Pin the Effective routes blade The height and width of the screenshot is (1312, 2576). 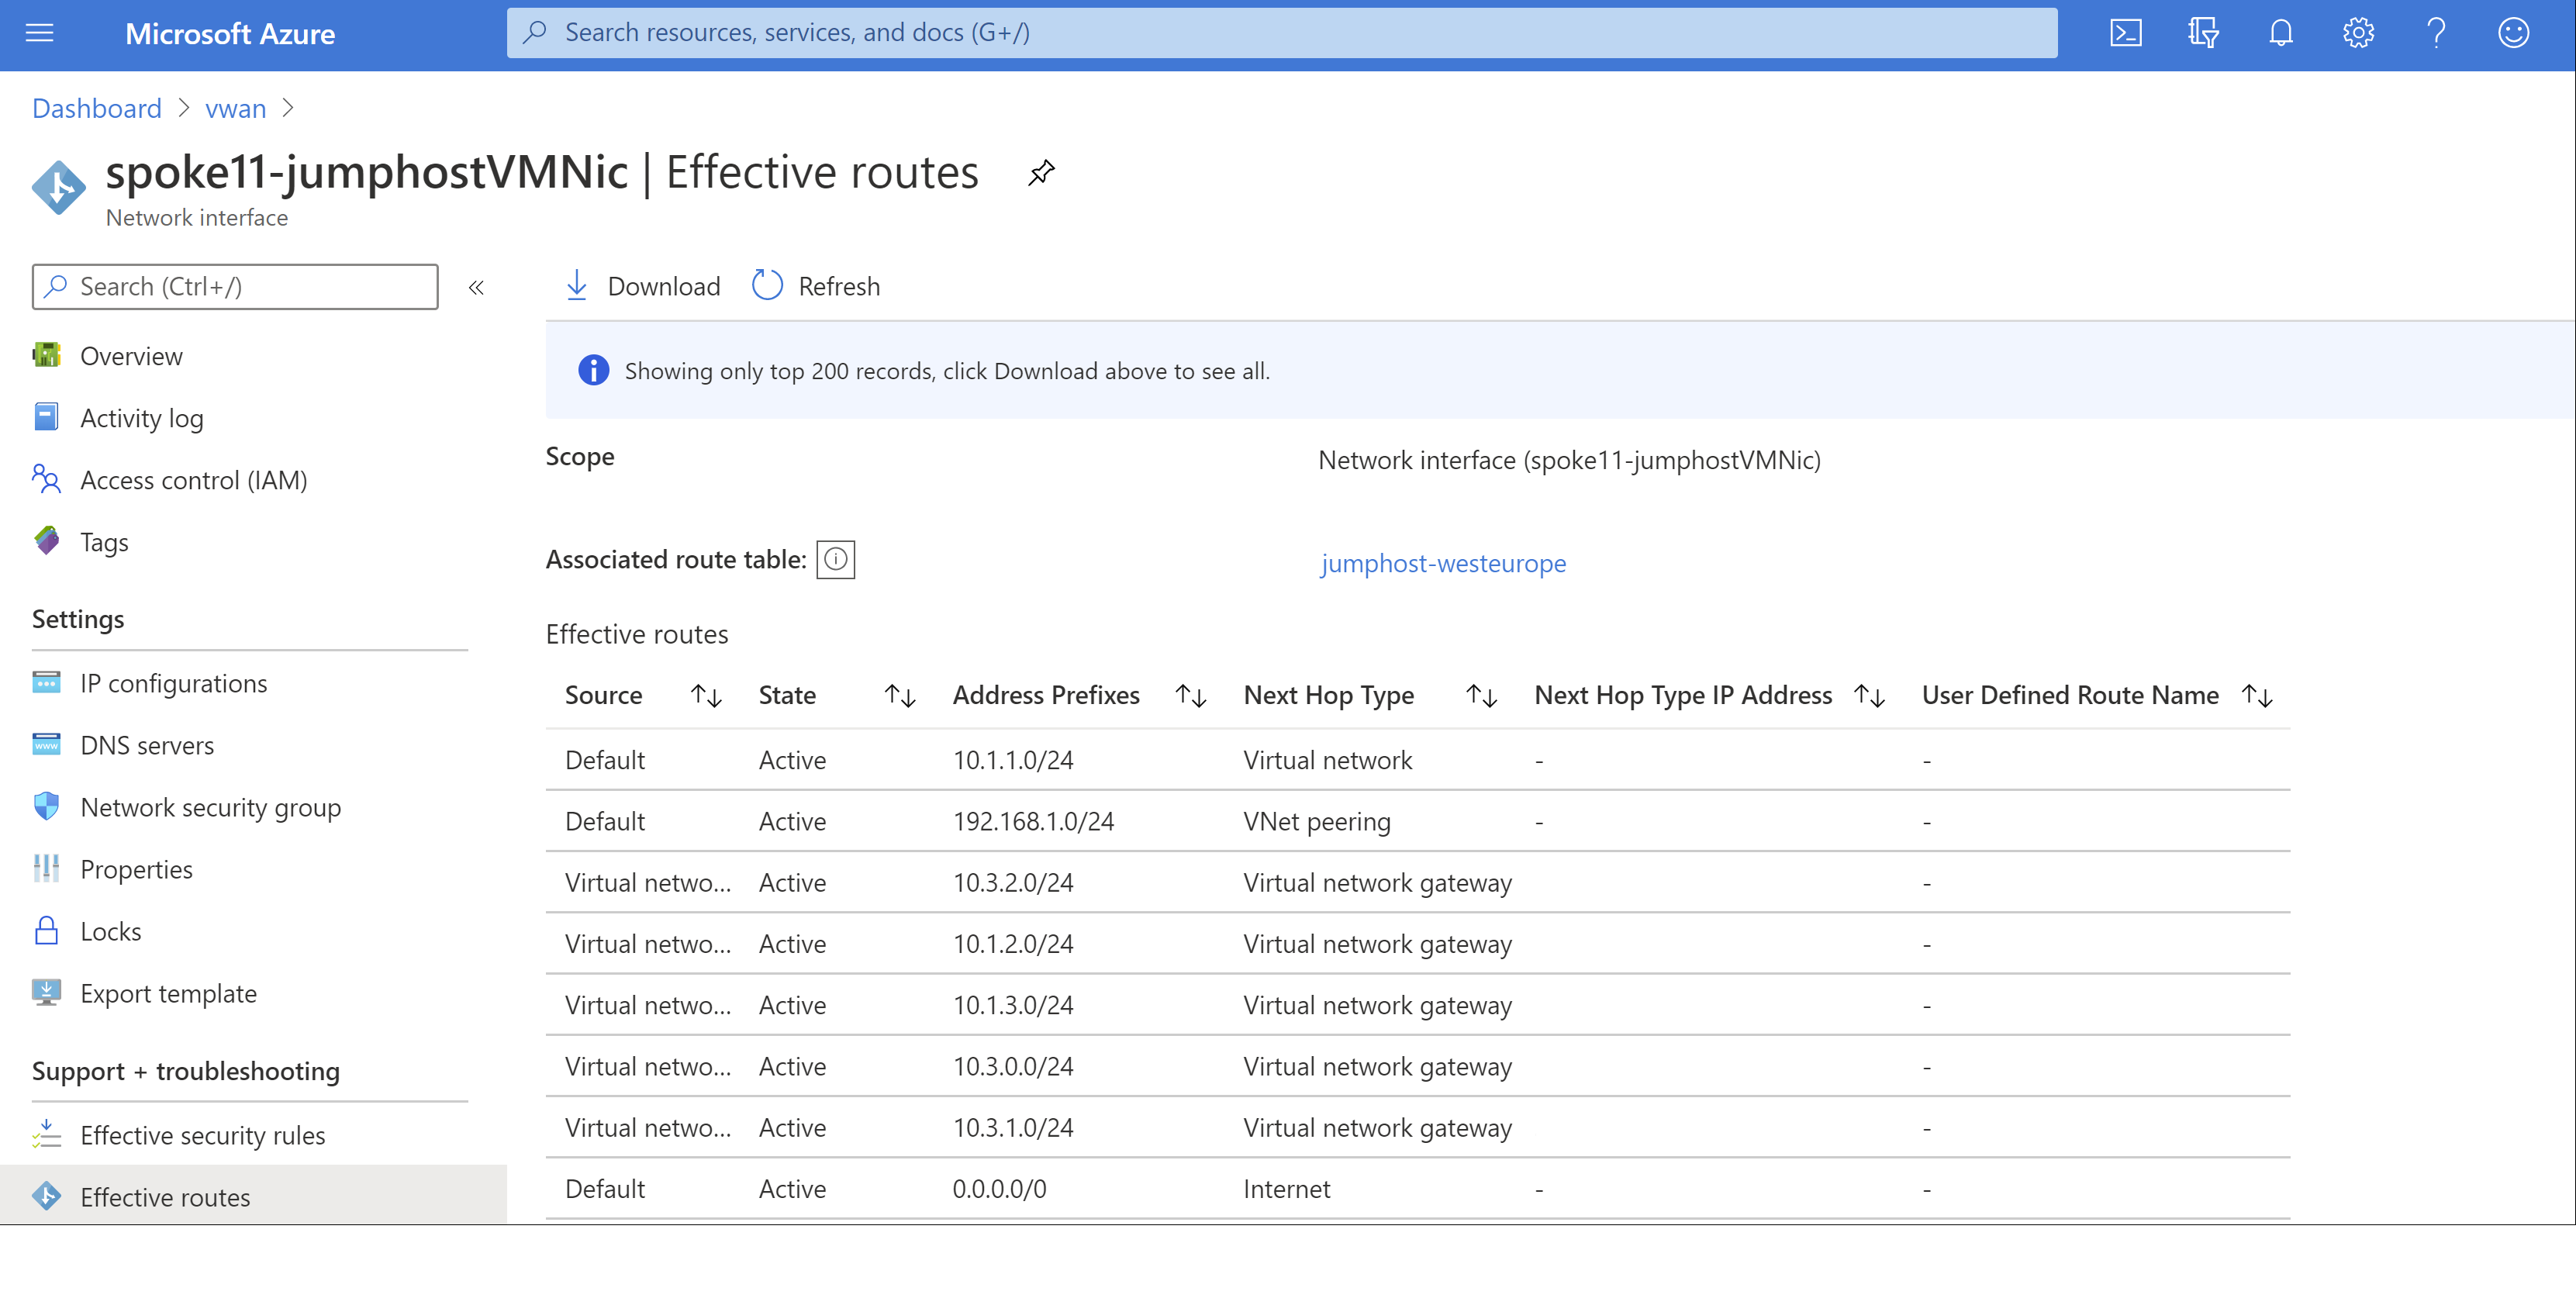[x=1041, y=173]
